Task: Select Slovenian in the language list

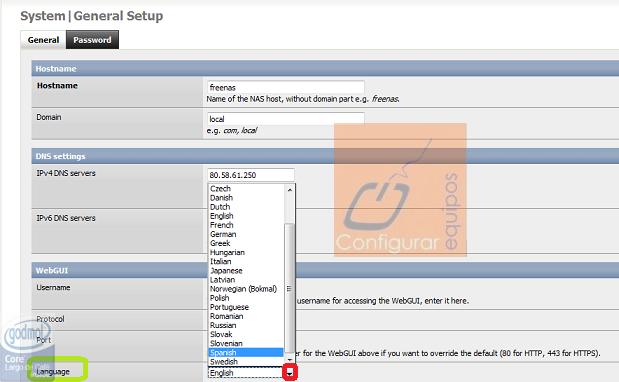Action: point(246,343)
